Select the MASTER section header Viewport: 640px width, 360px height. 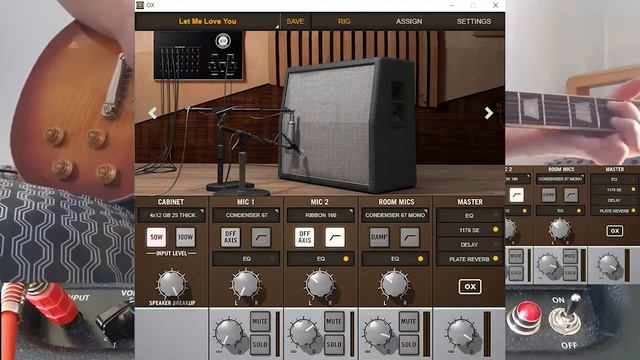click(x=470, y=202)
